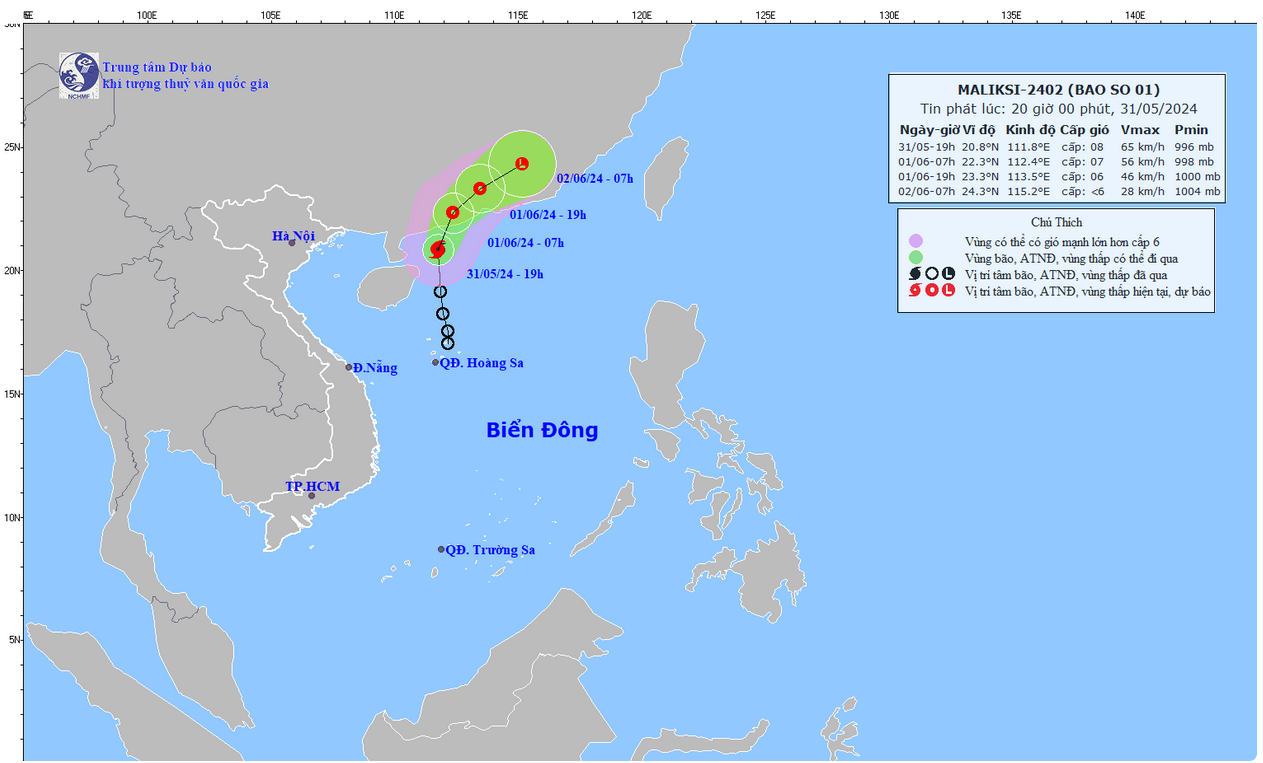This screenshot has width=1263, height=763.
Task: Click the 31/05/24 - 19h time label on the map
Action: point(505,274)
